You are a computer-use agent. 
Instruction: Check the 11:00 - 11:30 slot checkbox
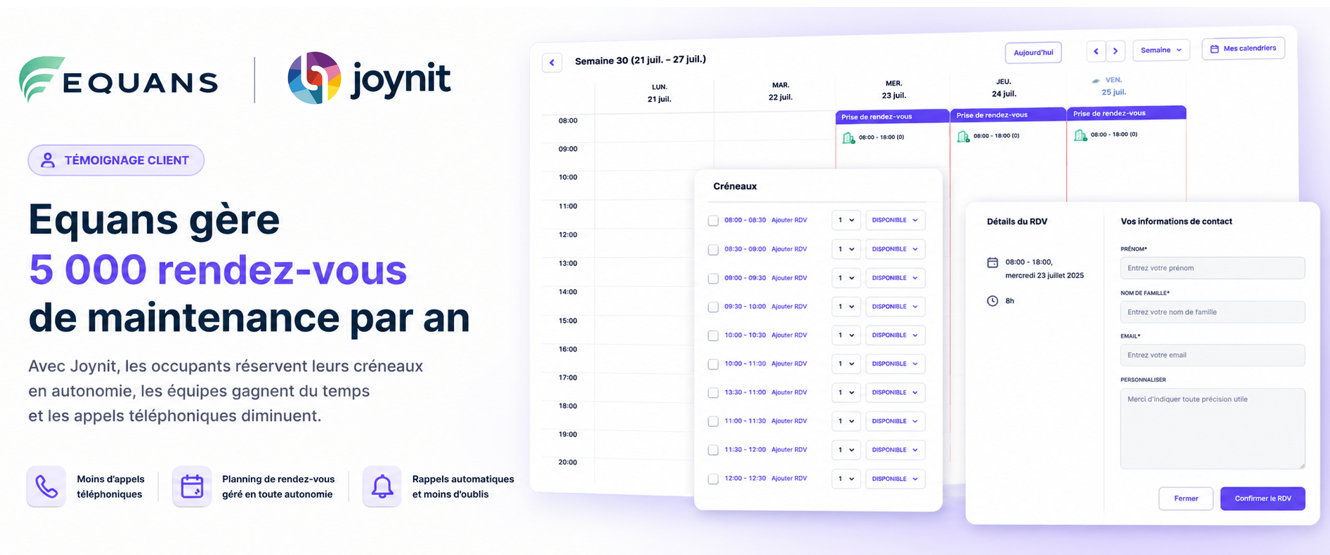[713, 422]
